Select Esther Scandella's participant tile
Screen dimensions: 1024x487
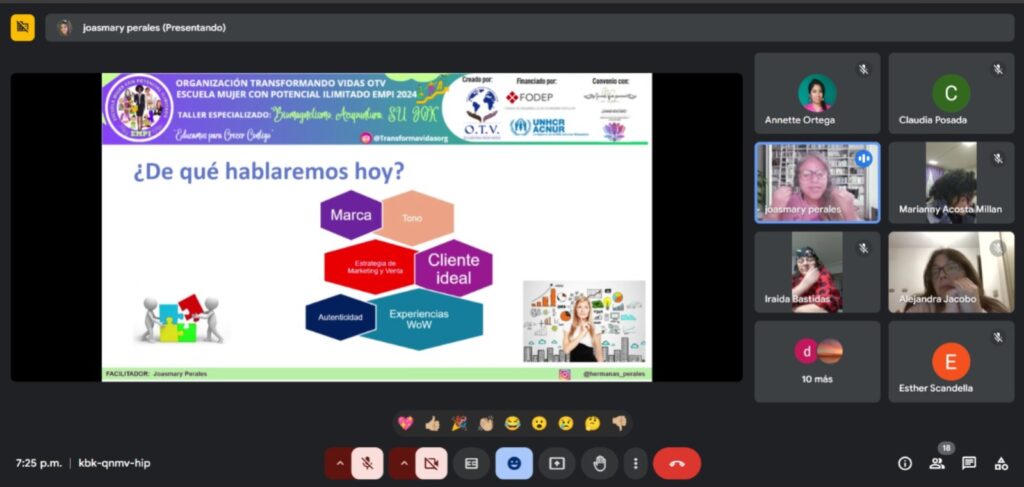[951, 361]
